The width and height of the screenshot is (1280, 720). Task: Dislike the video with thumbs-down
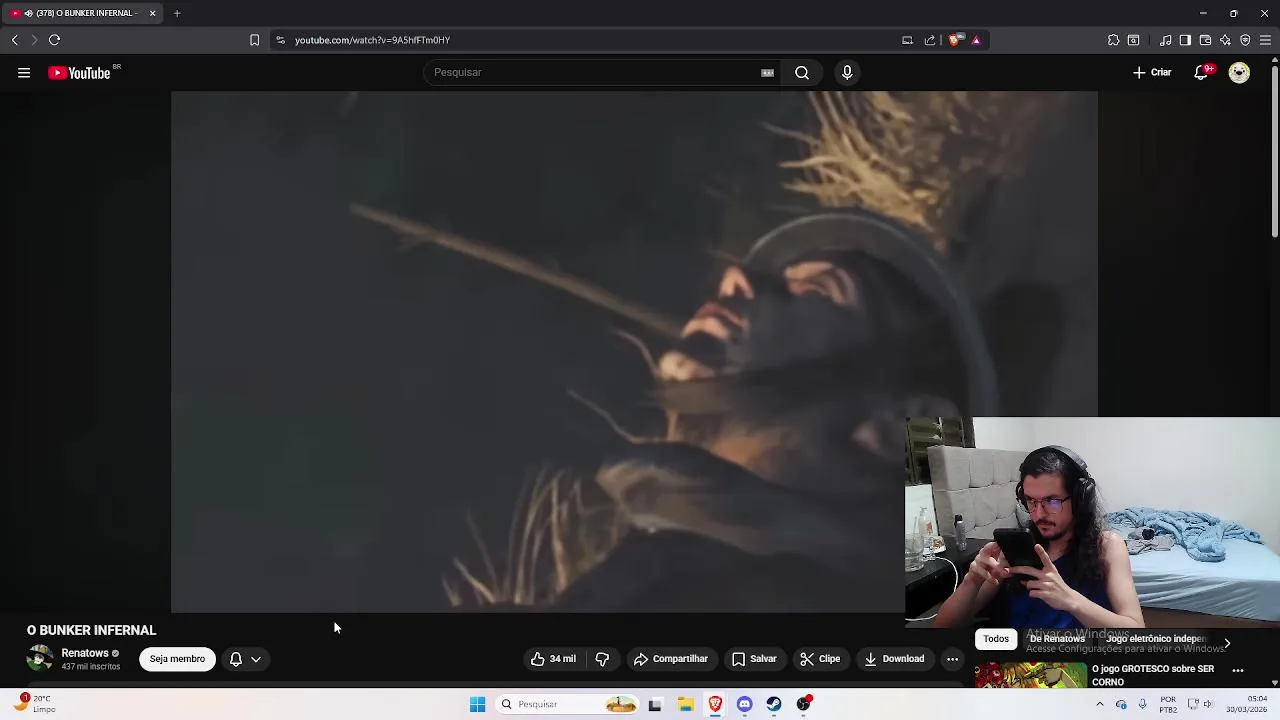tap(602, 659)
